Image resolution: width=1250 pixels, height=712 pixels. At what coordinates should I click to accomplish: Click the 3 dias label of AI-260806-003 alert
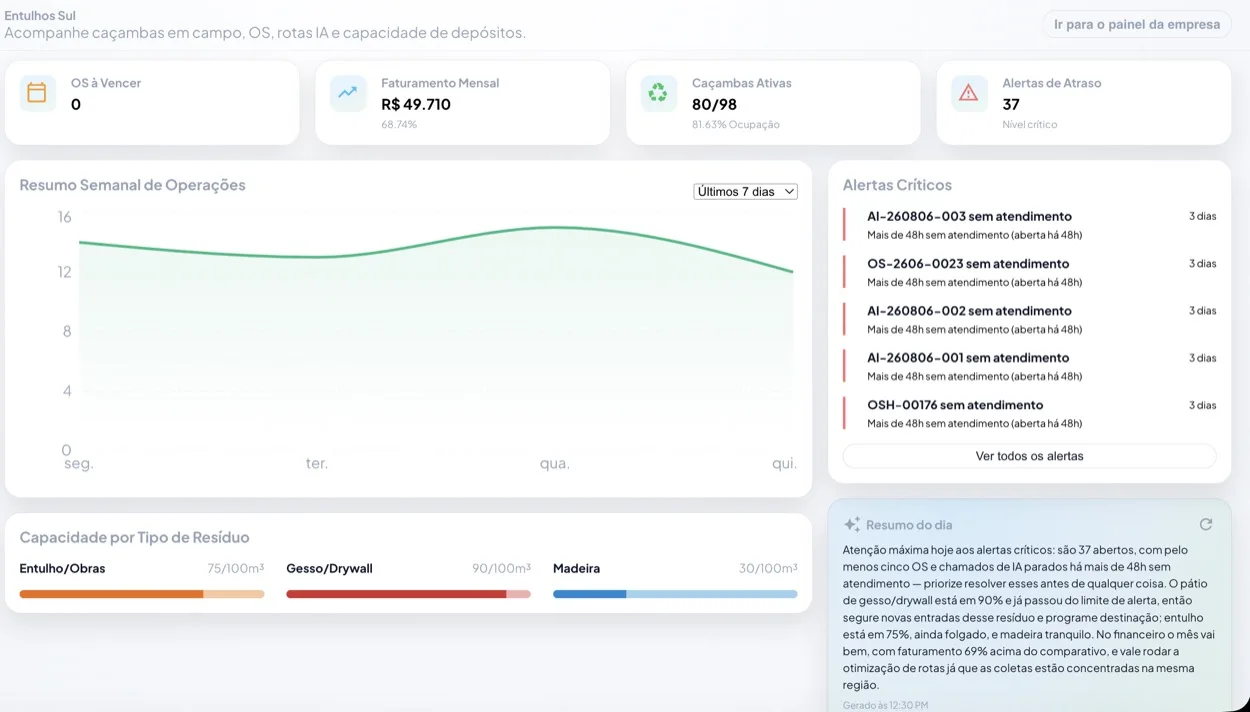click(x=1203, y=216)
